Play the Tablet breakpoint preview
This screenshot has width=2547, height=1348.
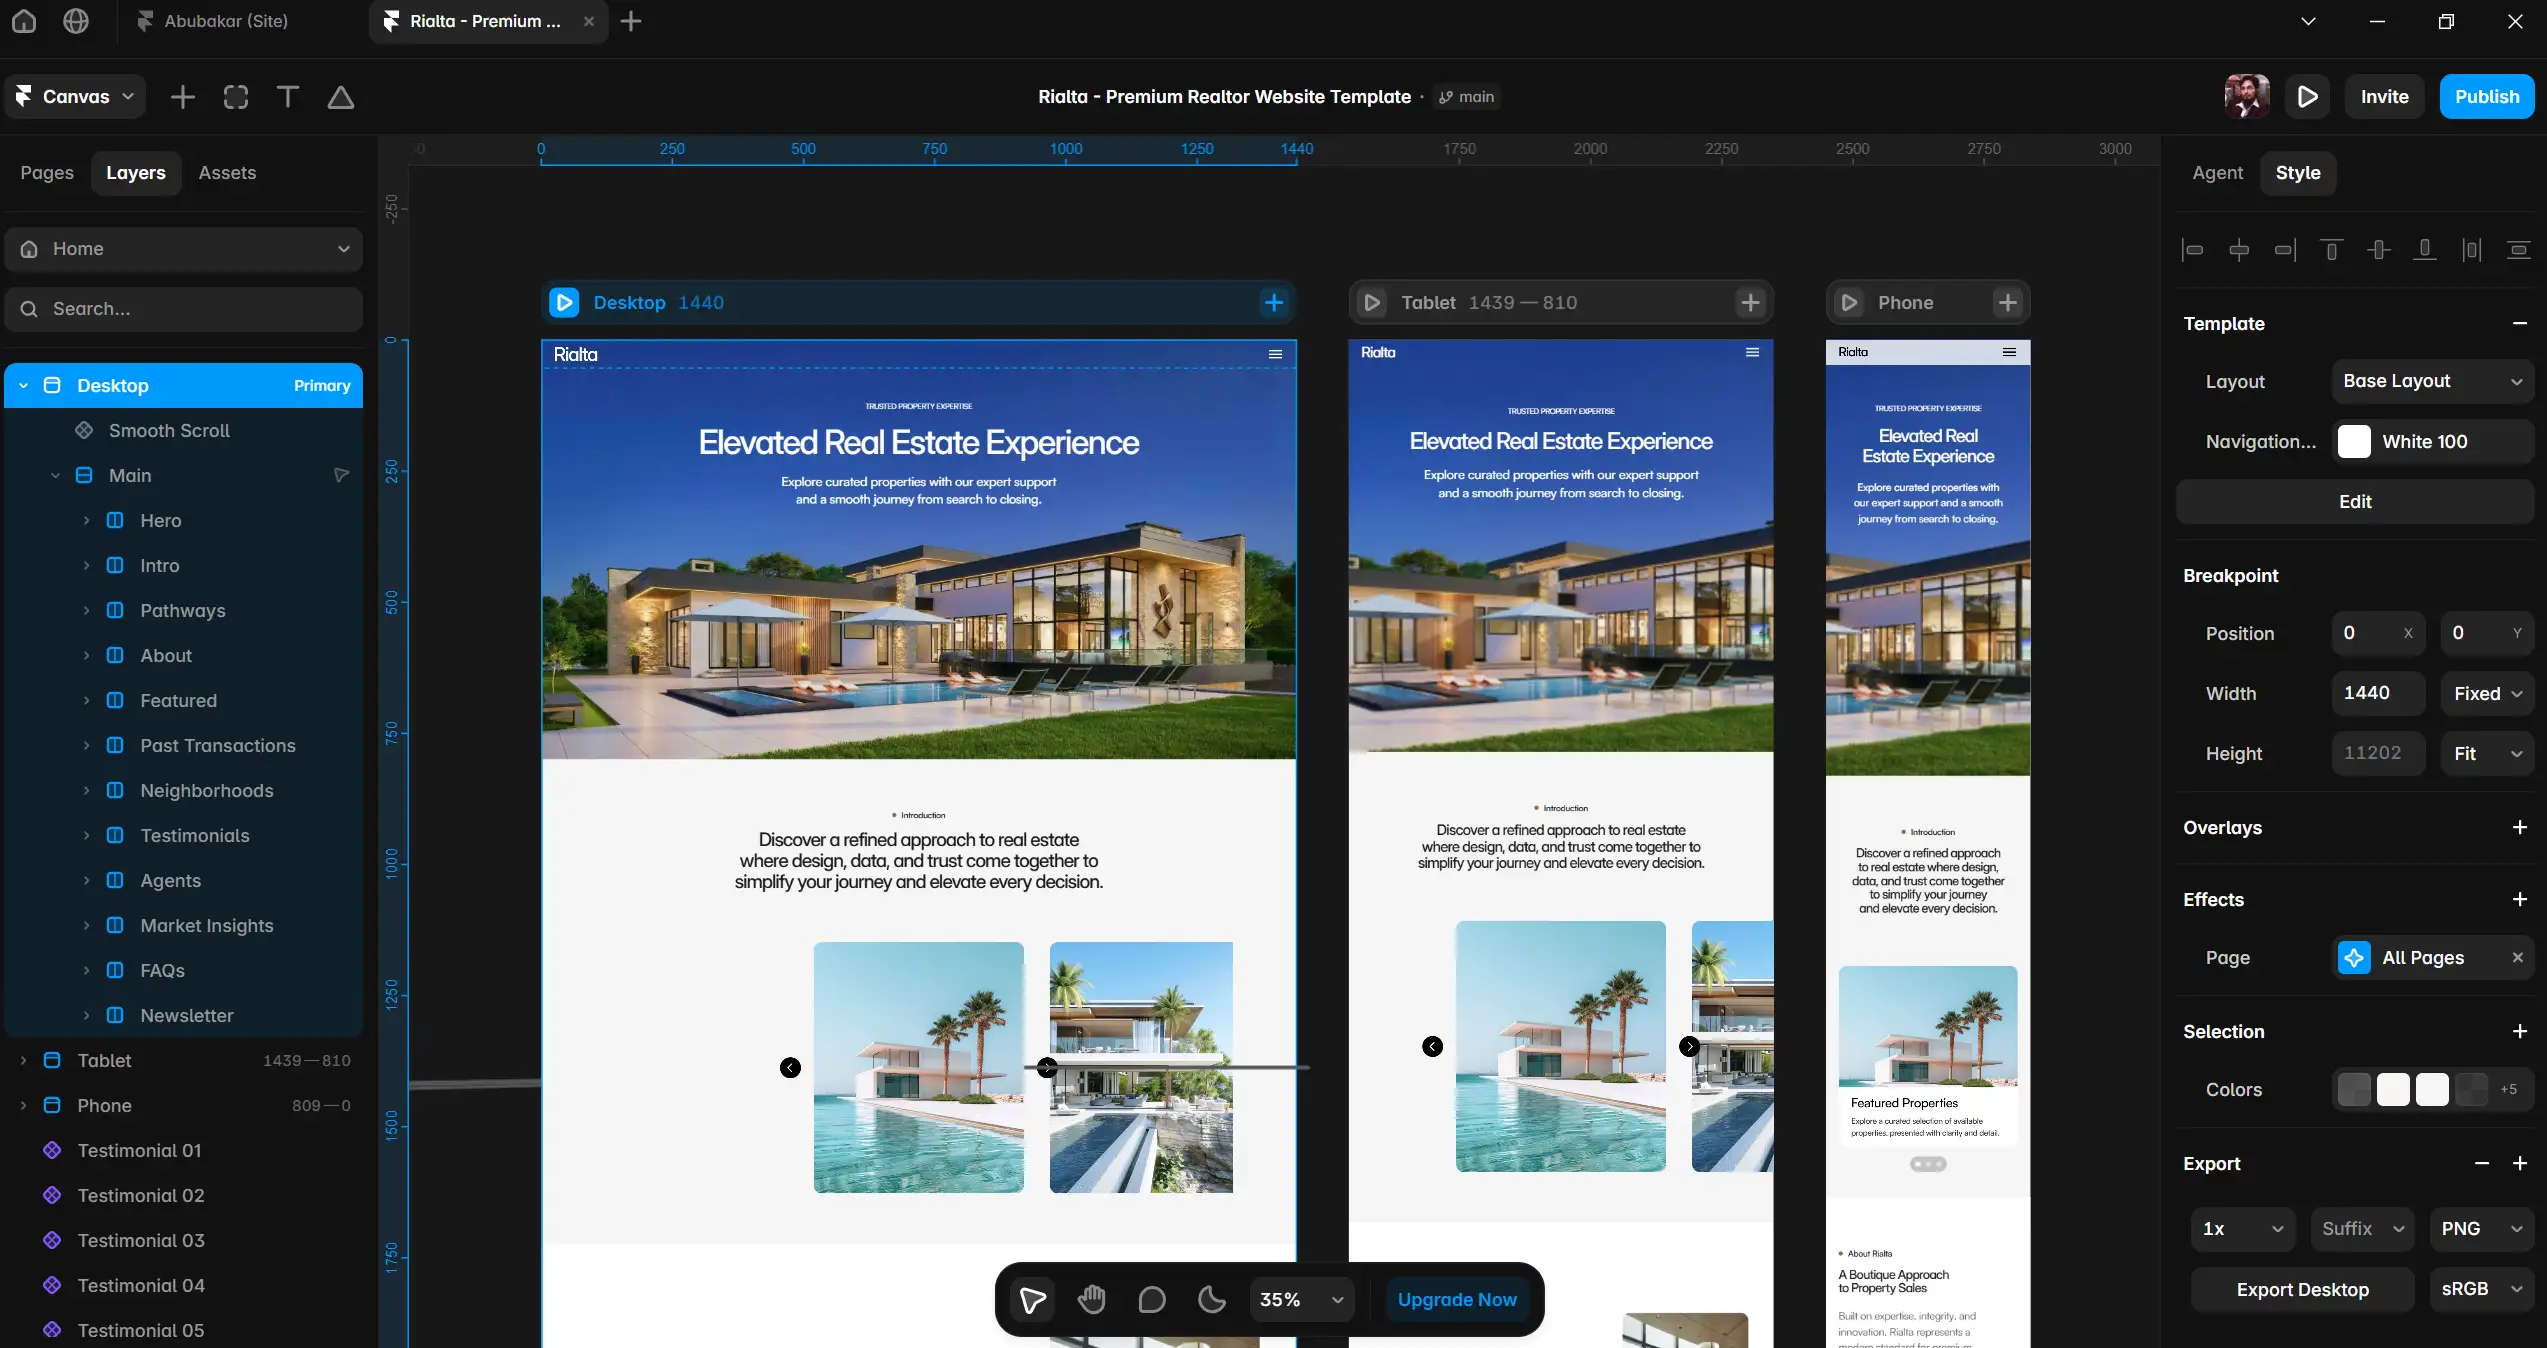click(x=1372, y=302)
